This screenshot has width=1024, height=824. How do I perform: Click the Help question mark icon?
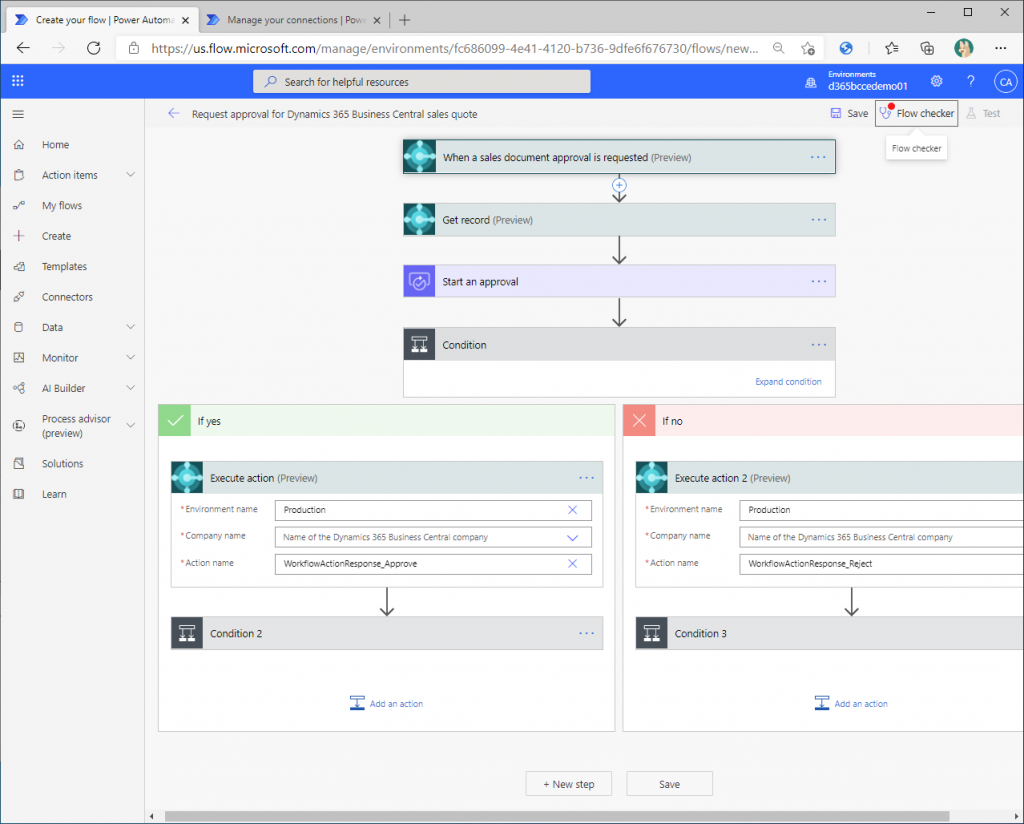970,81
